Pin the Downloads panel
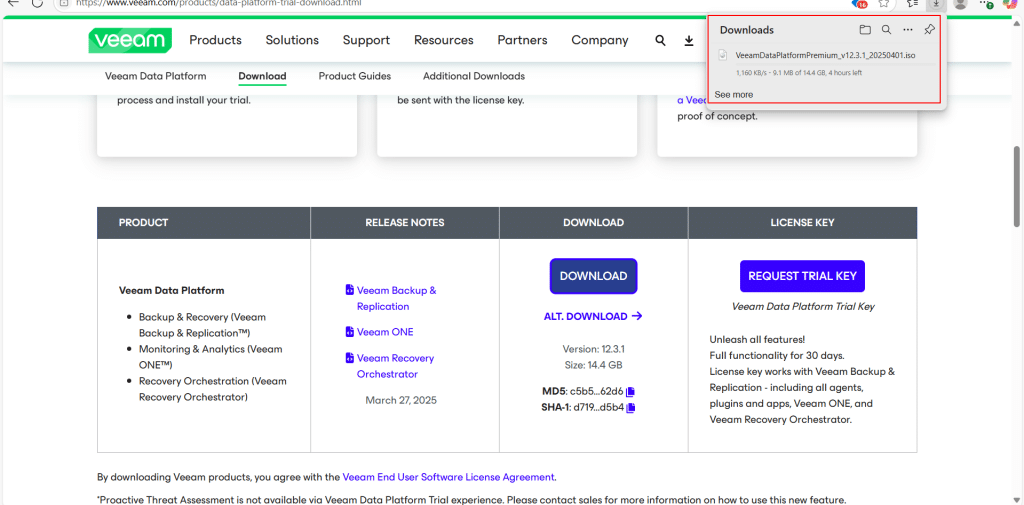This screenshot has height=505, width=1024. (x=929, y=30)
